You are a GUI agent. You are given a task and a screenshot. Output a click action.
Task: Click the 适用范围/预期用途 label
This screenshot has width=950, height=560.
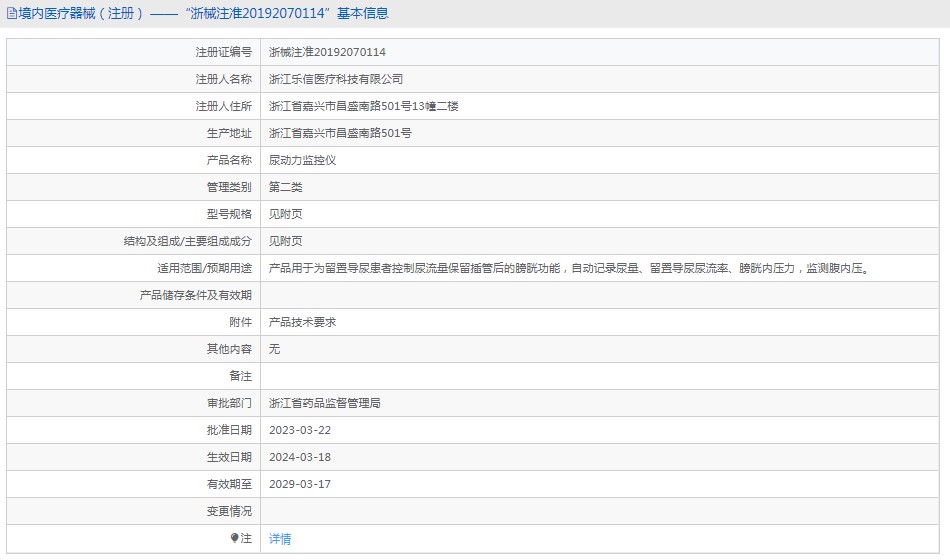[205, 268]
